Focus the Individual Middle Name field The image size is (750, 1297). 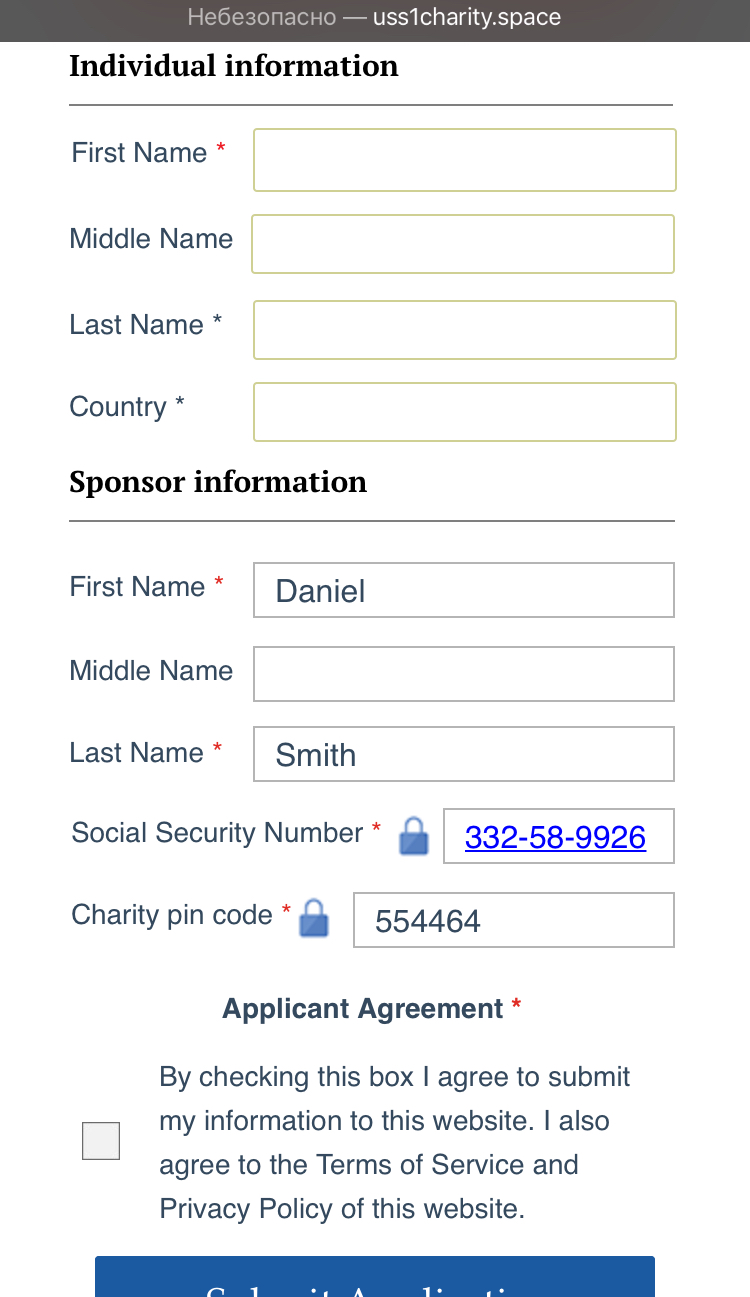click(x=463, y=244)
